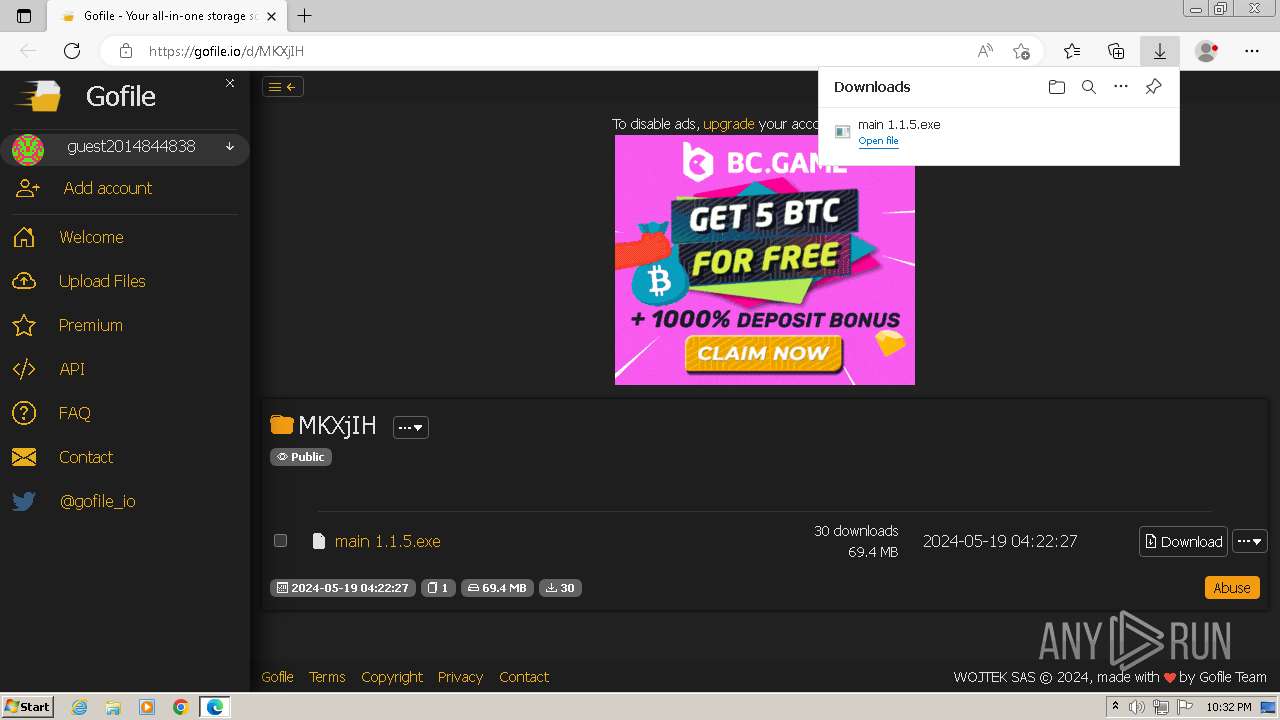Open the Privacy footer link
Image resolution: width=1280 pixels, height=720 pixels.
click(x=460, y=677)
